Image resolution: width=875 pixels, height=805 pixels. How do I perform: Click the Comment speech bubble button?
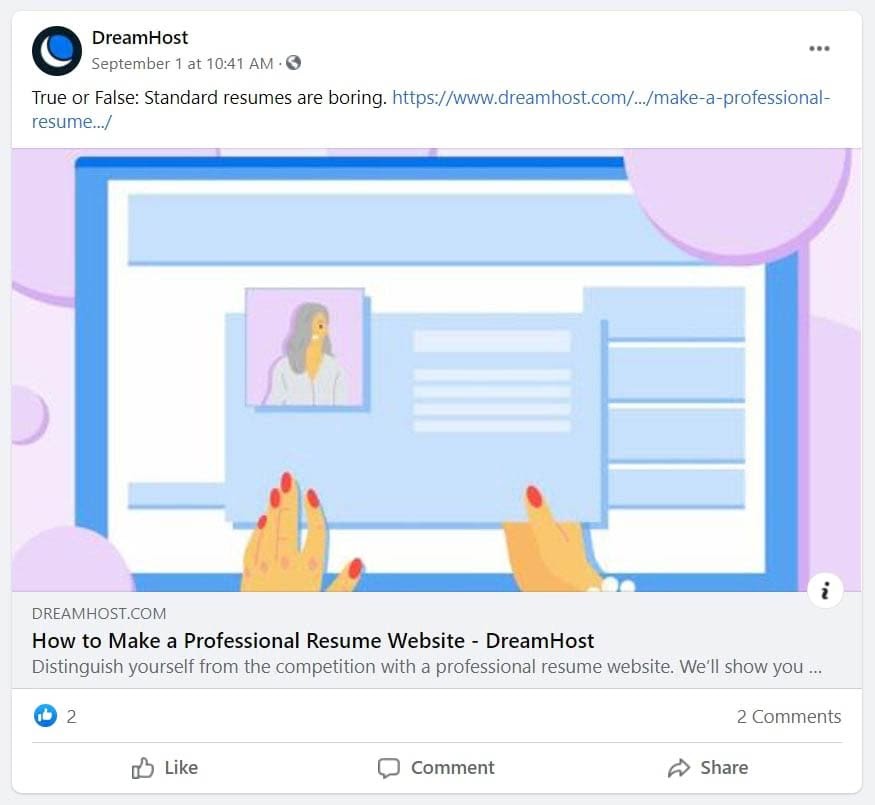[x=436, y=768]
